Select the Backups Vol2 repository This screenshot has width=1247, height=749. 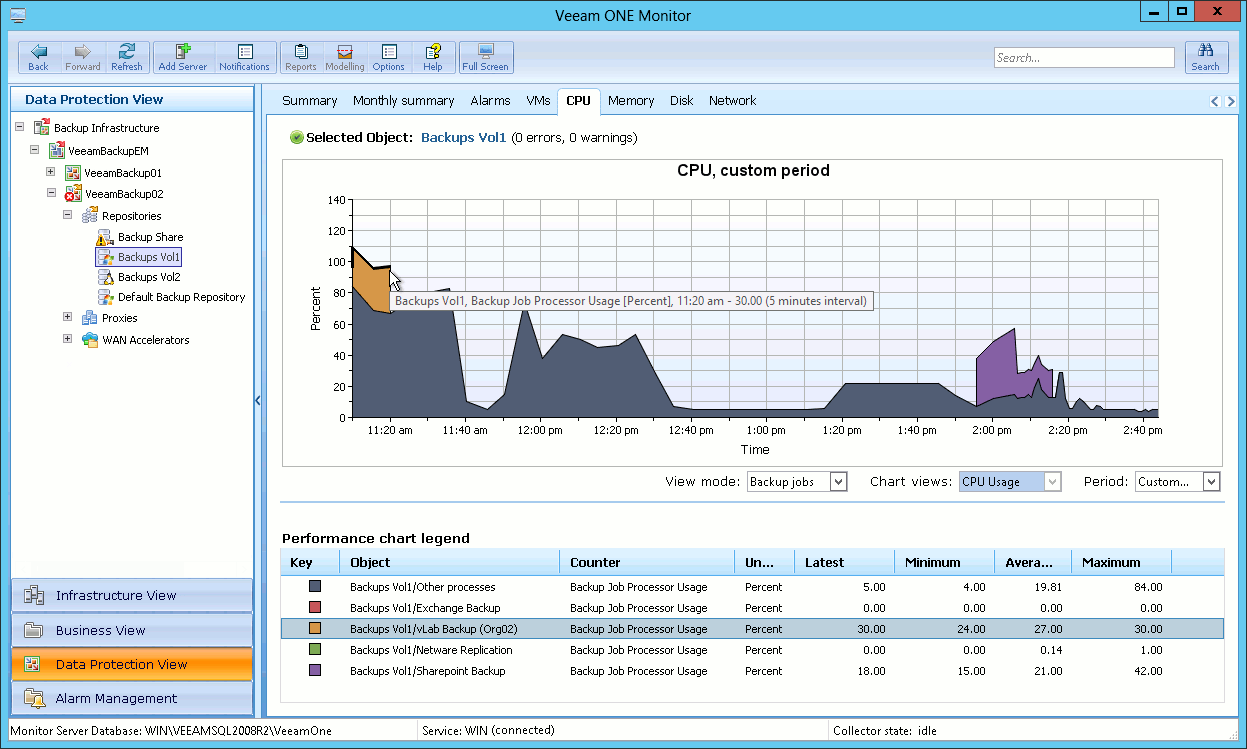149,277
